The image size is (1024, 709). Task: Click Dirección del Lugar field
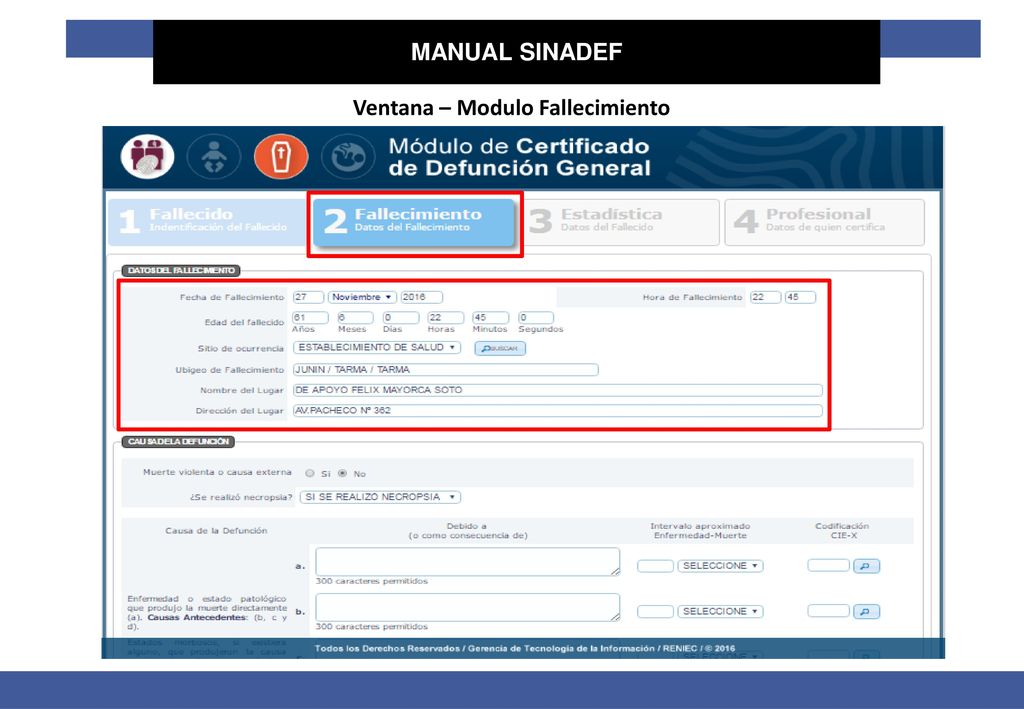pos(558,411)
